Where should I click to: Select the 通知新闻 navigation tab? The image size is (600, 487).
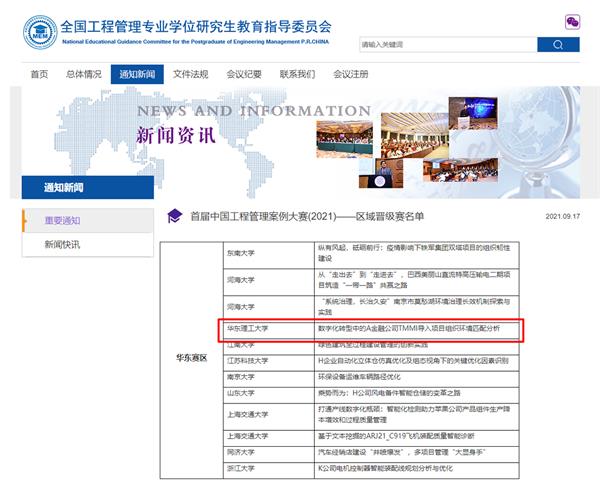click(137, 74)
